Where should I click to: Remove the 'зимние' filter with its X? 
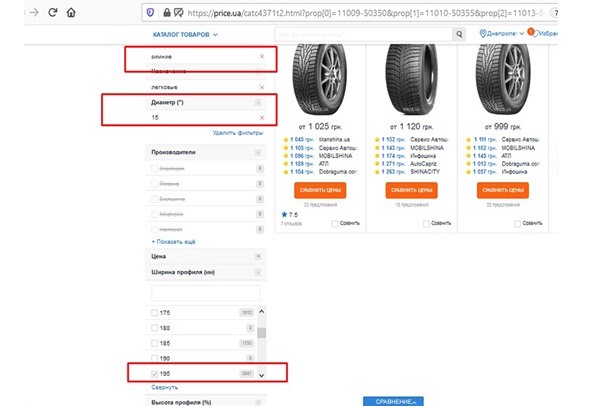pos(262,56)
